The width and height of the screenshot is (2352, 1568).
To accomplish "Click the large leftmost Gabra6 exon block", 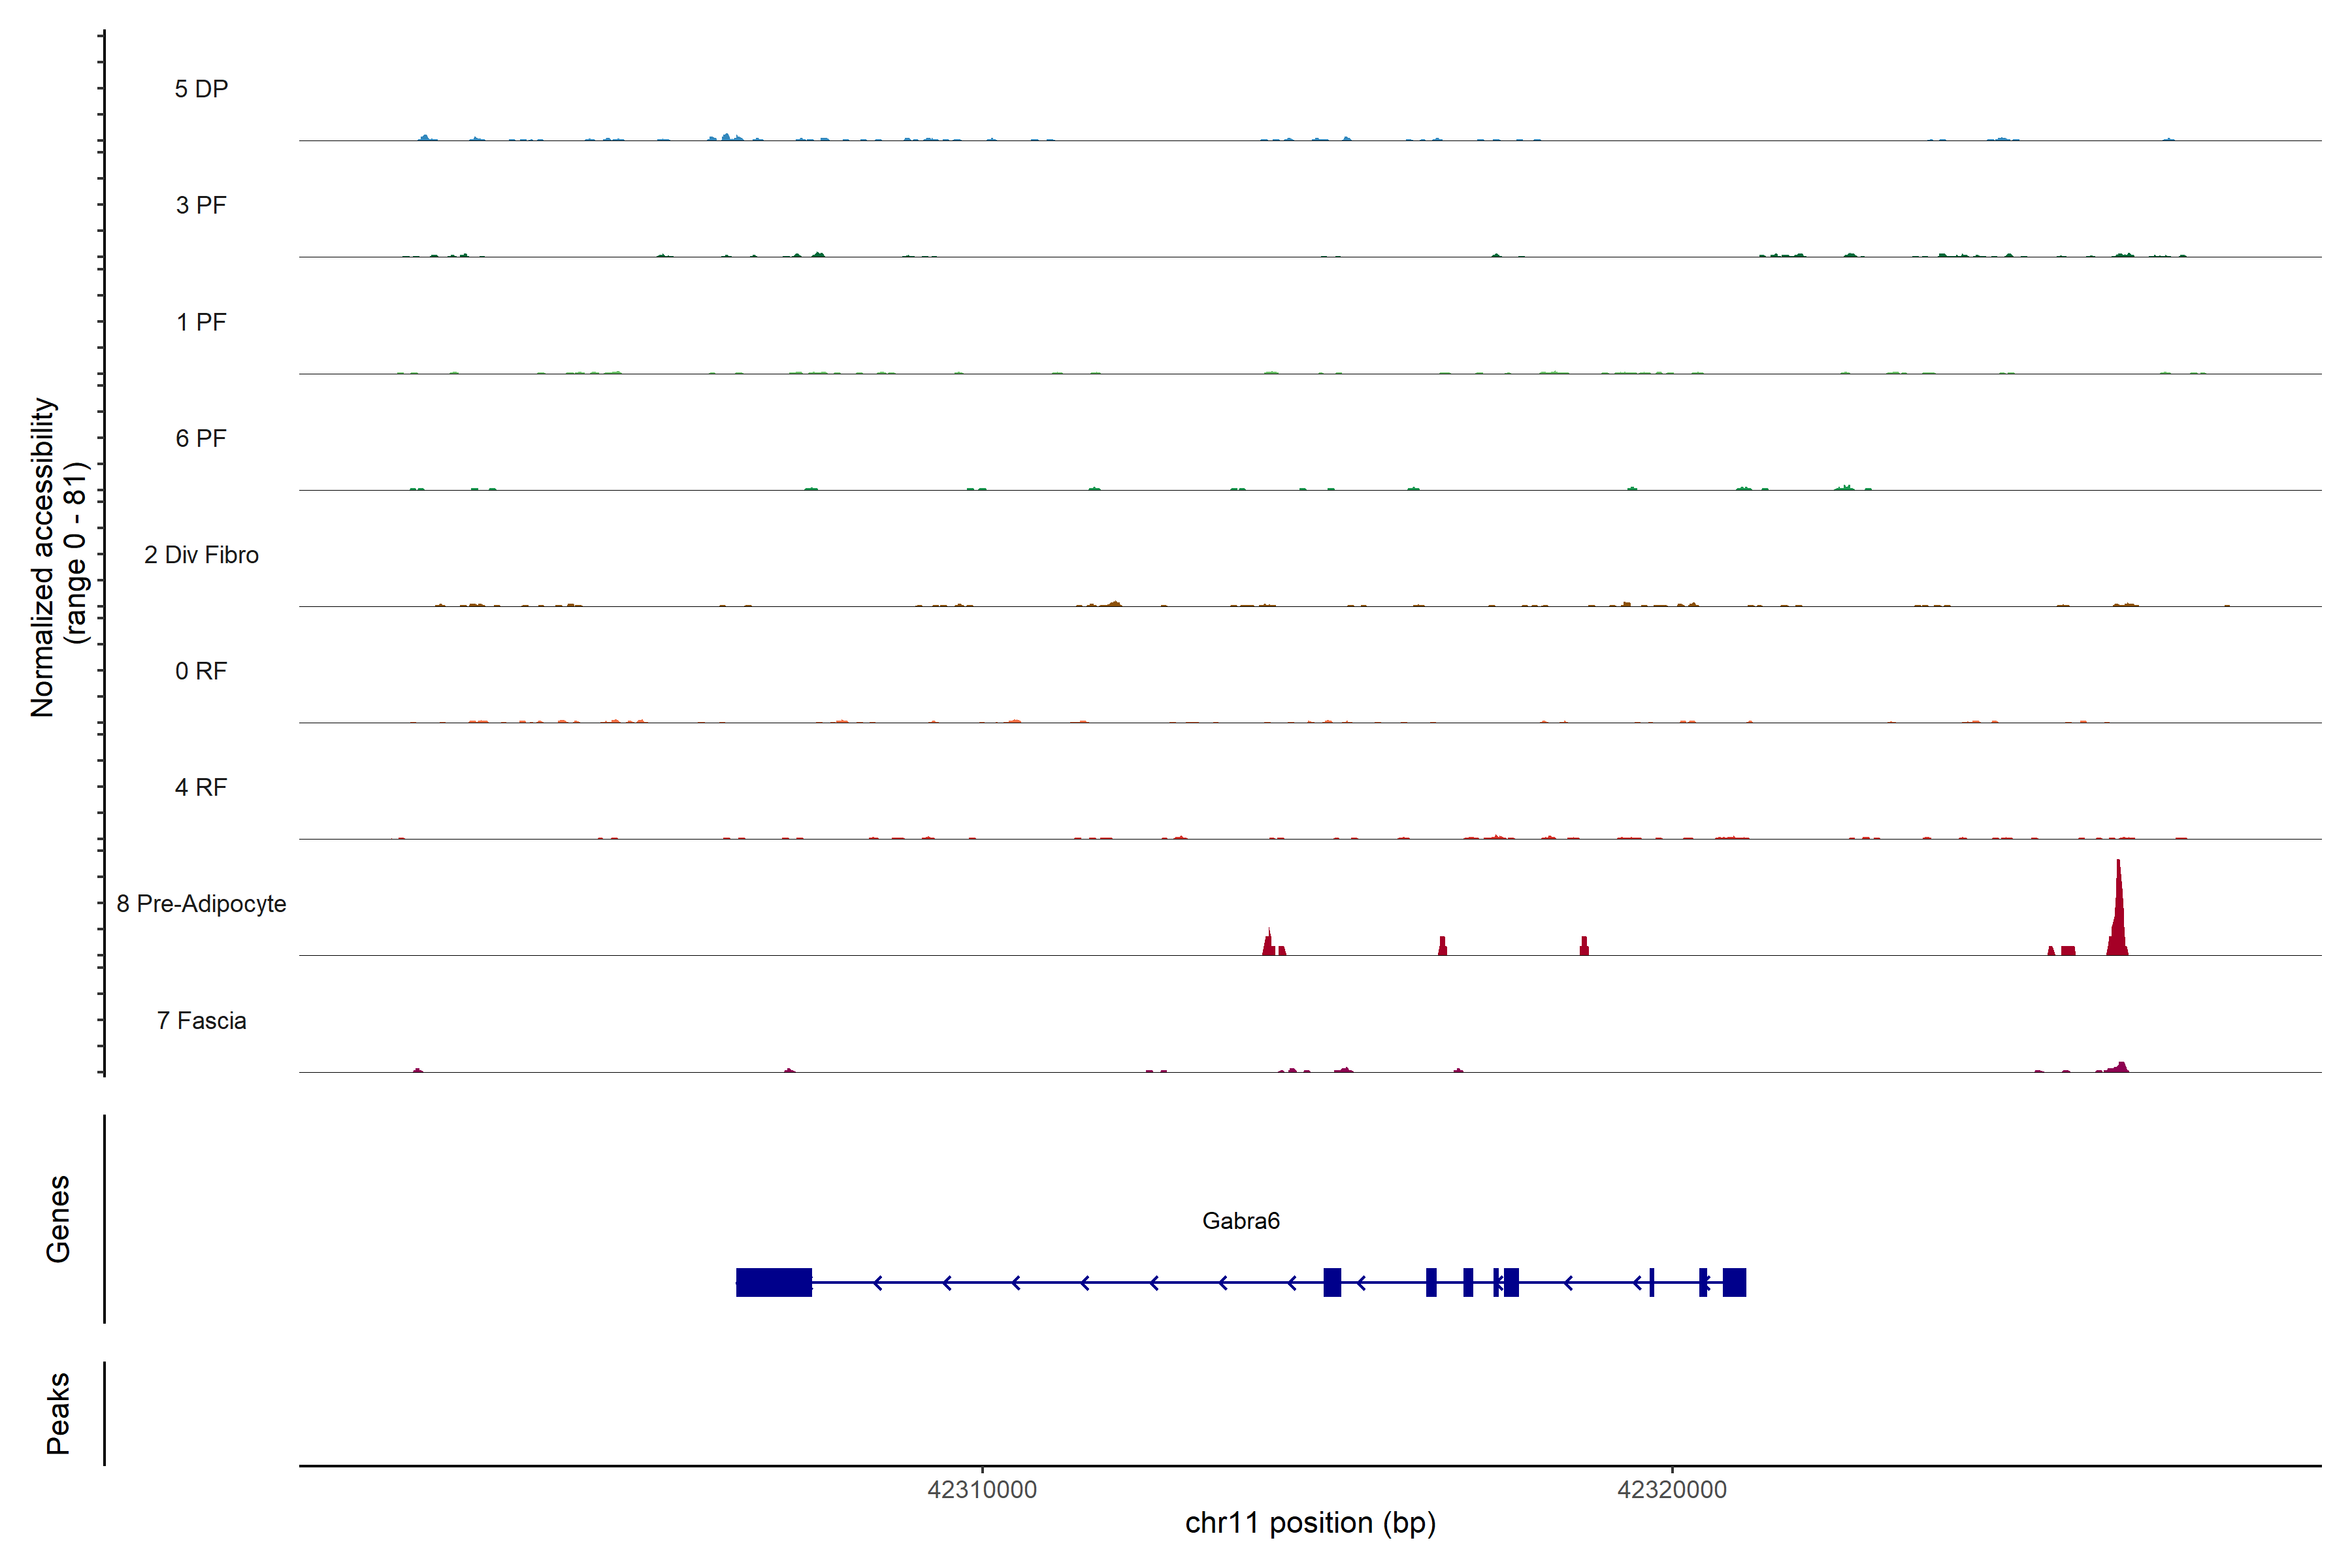I will (773, 1282).
